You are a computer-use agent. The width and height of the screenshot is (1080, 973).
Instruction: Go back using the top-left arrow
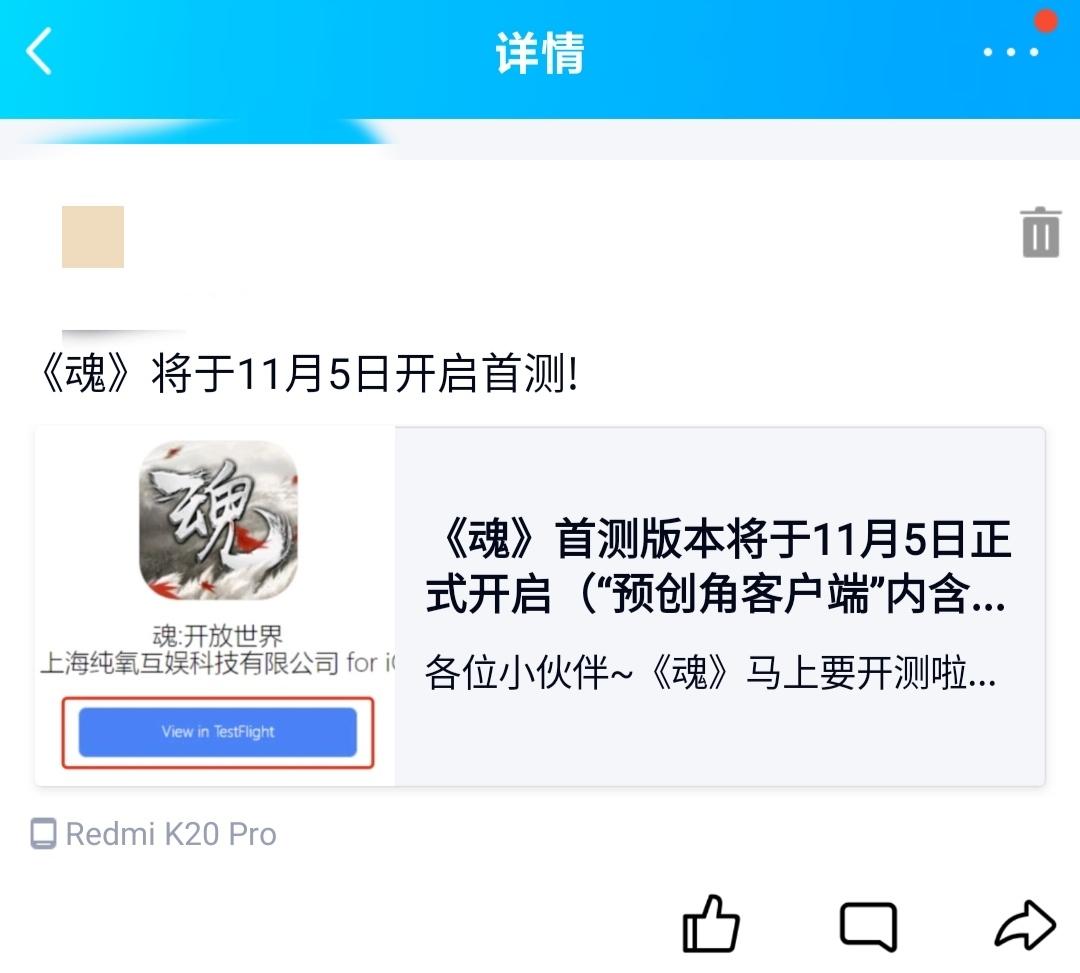[39, 51]
